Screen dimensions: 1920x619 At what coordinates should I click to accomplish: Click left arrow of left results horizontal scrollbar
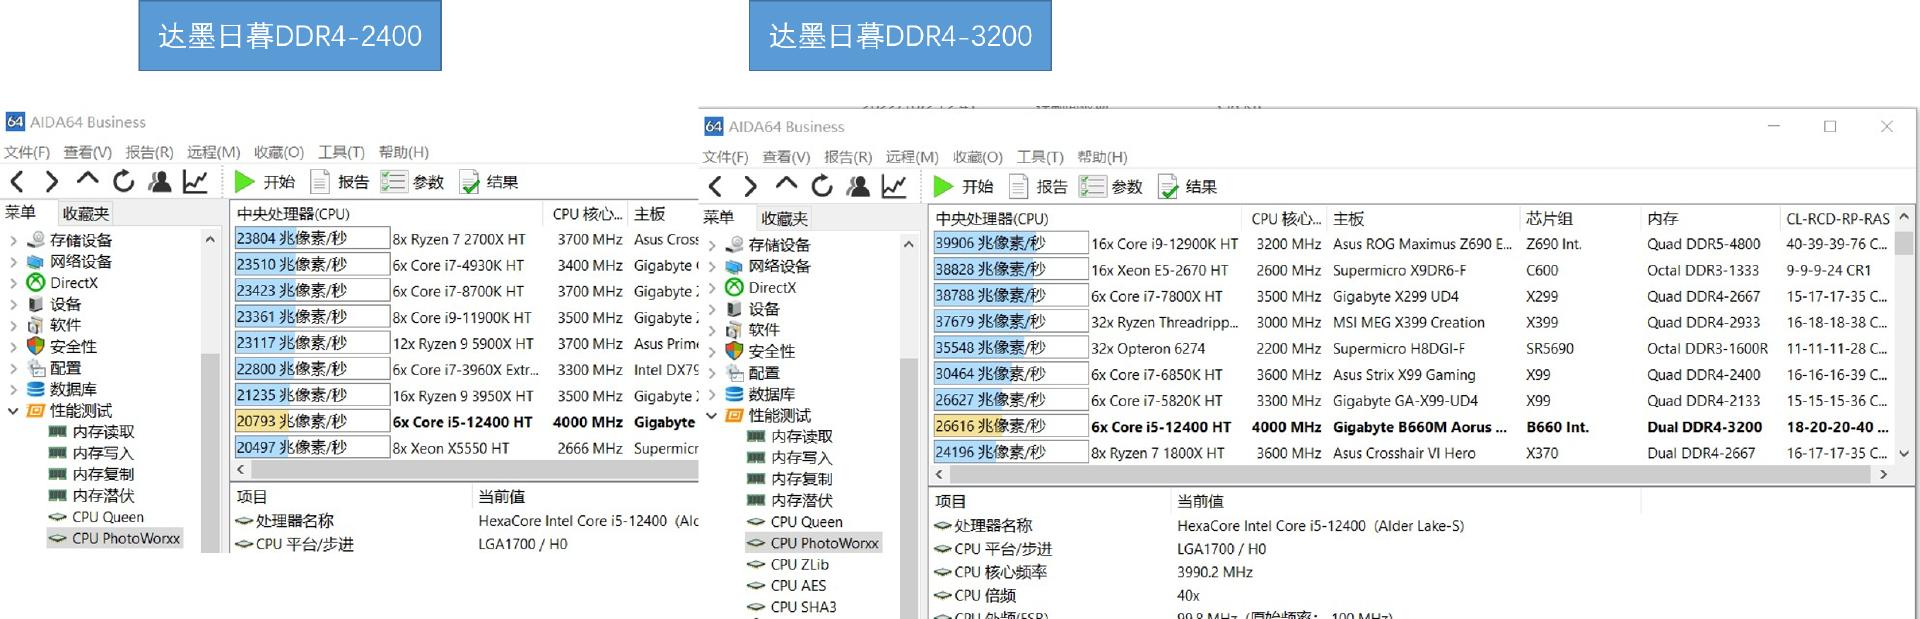pyautogui.click(x=241, y=469)
